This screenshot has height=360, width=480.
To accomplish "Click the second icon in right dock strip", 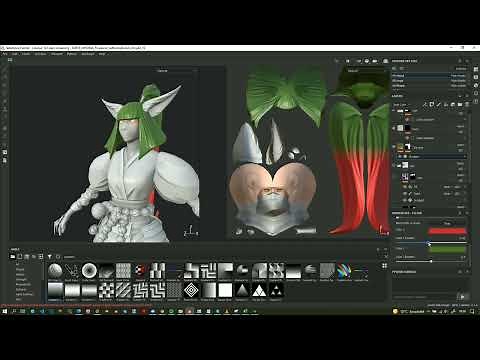I will click(476, 77).
